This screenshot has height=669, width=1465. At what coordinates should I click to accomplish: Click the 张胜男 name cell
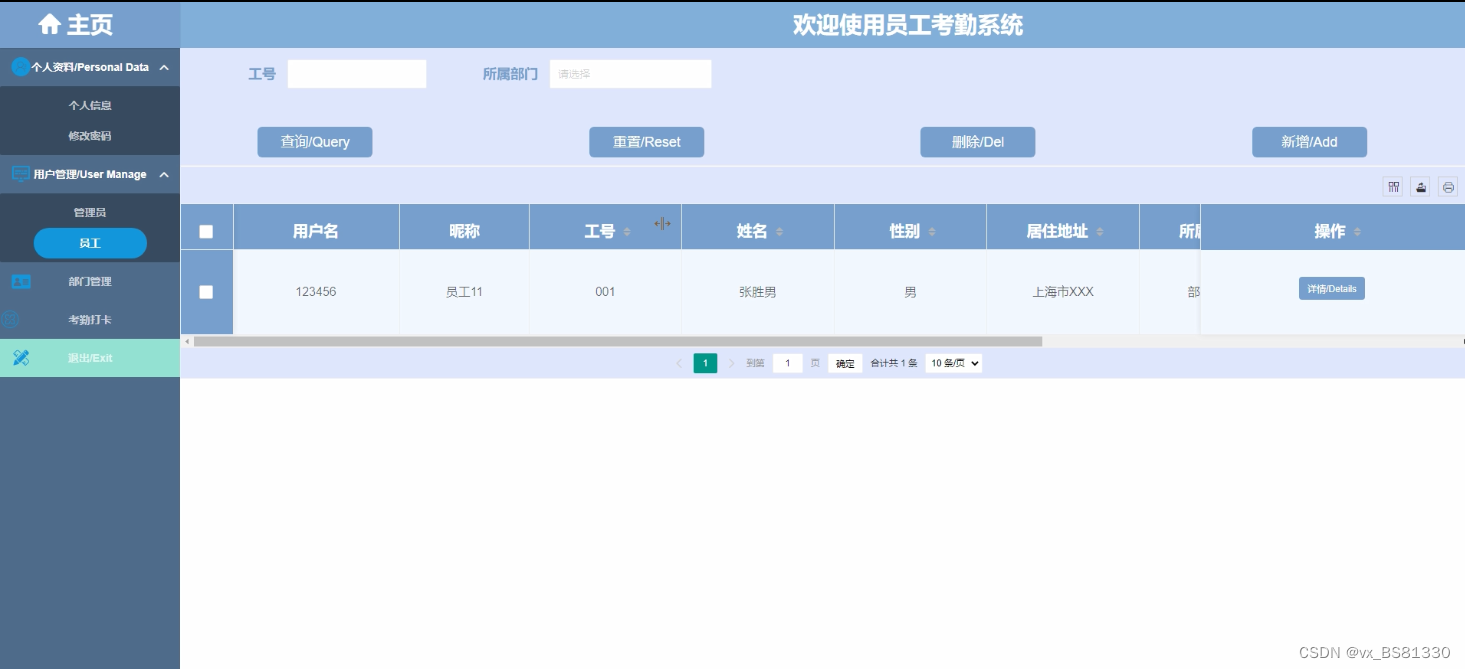coord(758,292)
